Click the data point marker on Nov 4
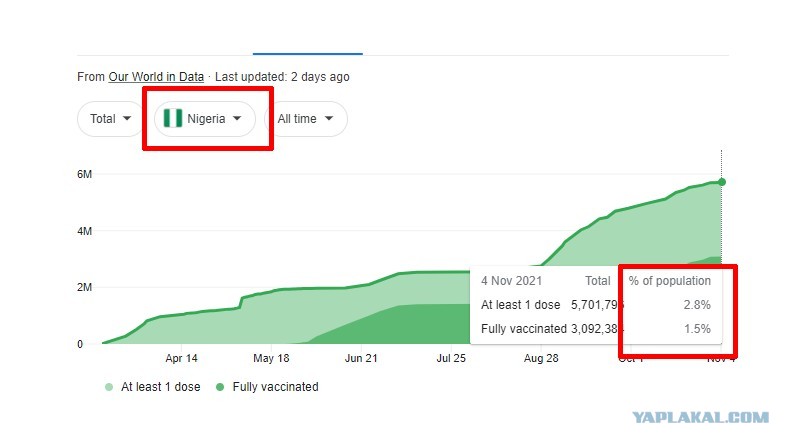This screenshot has height=447, width=795. pos(721,182)
